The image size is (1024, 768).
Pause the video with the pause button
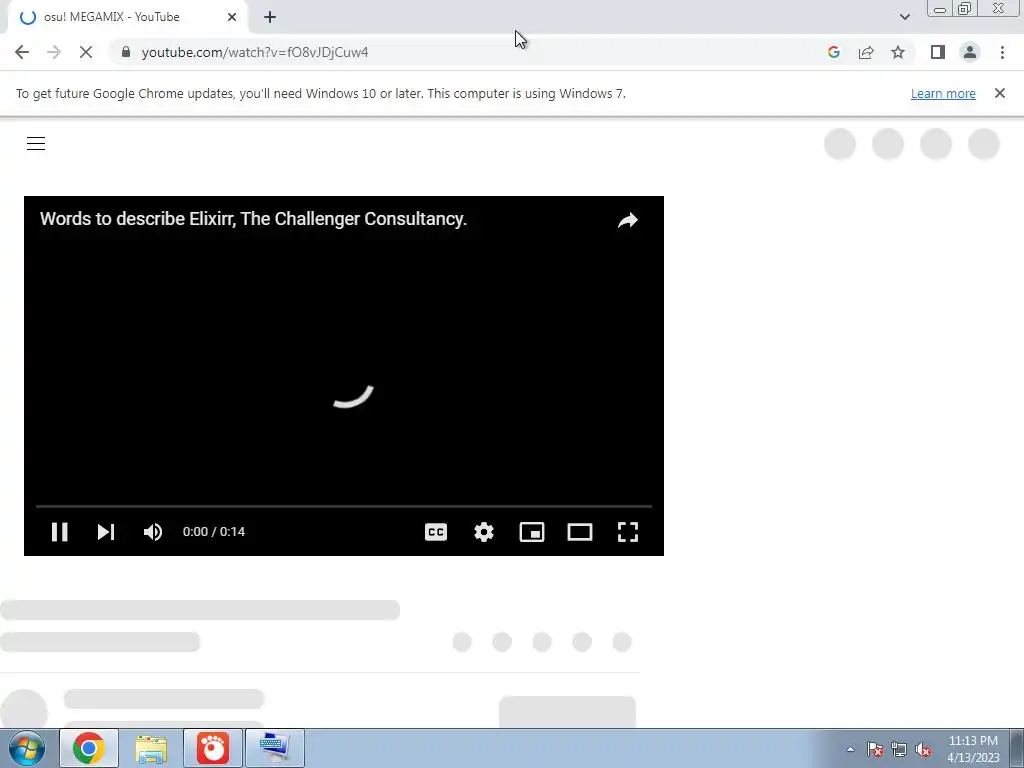click(x=59, y=532)
